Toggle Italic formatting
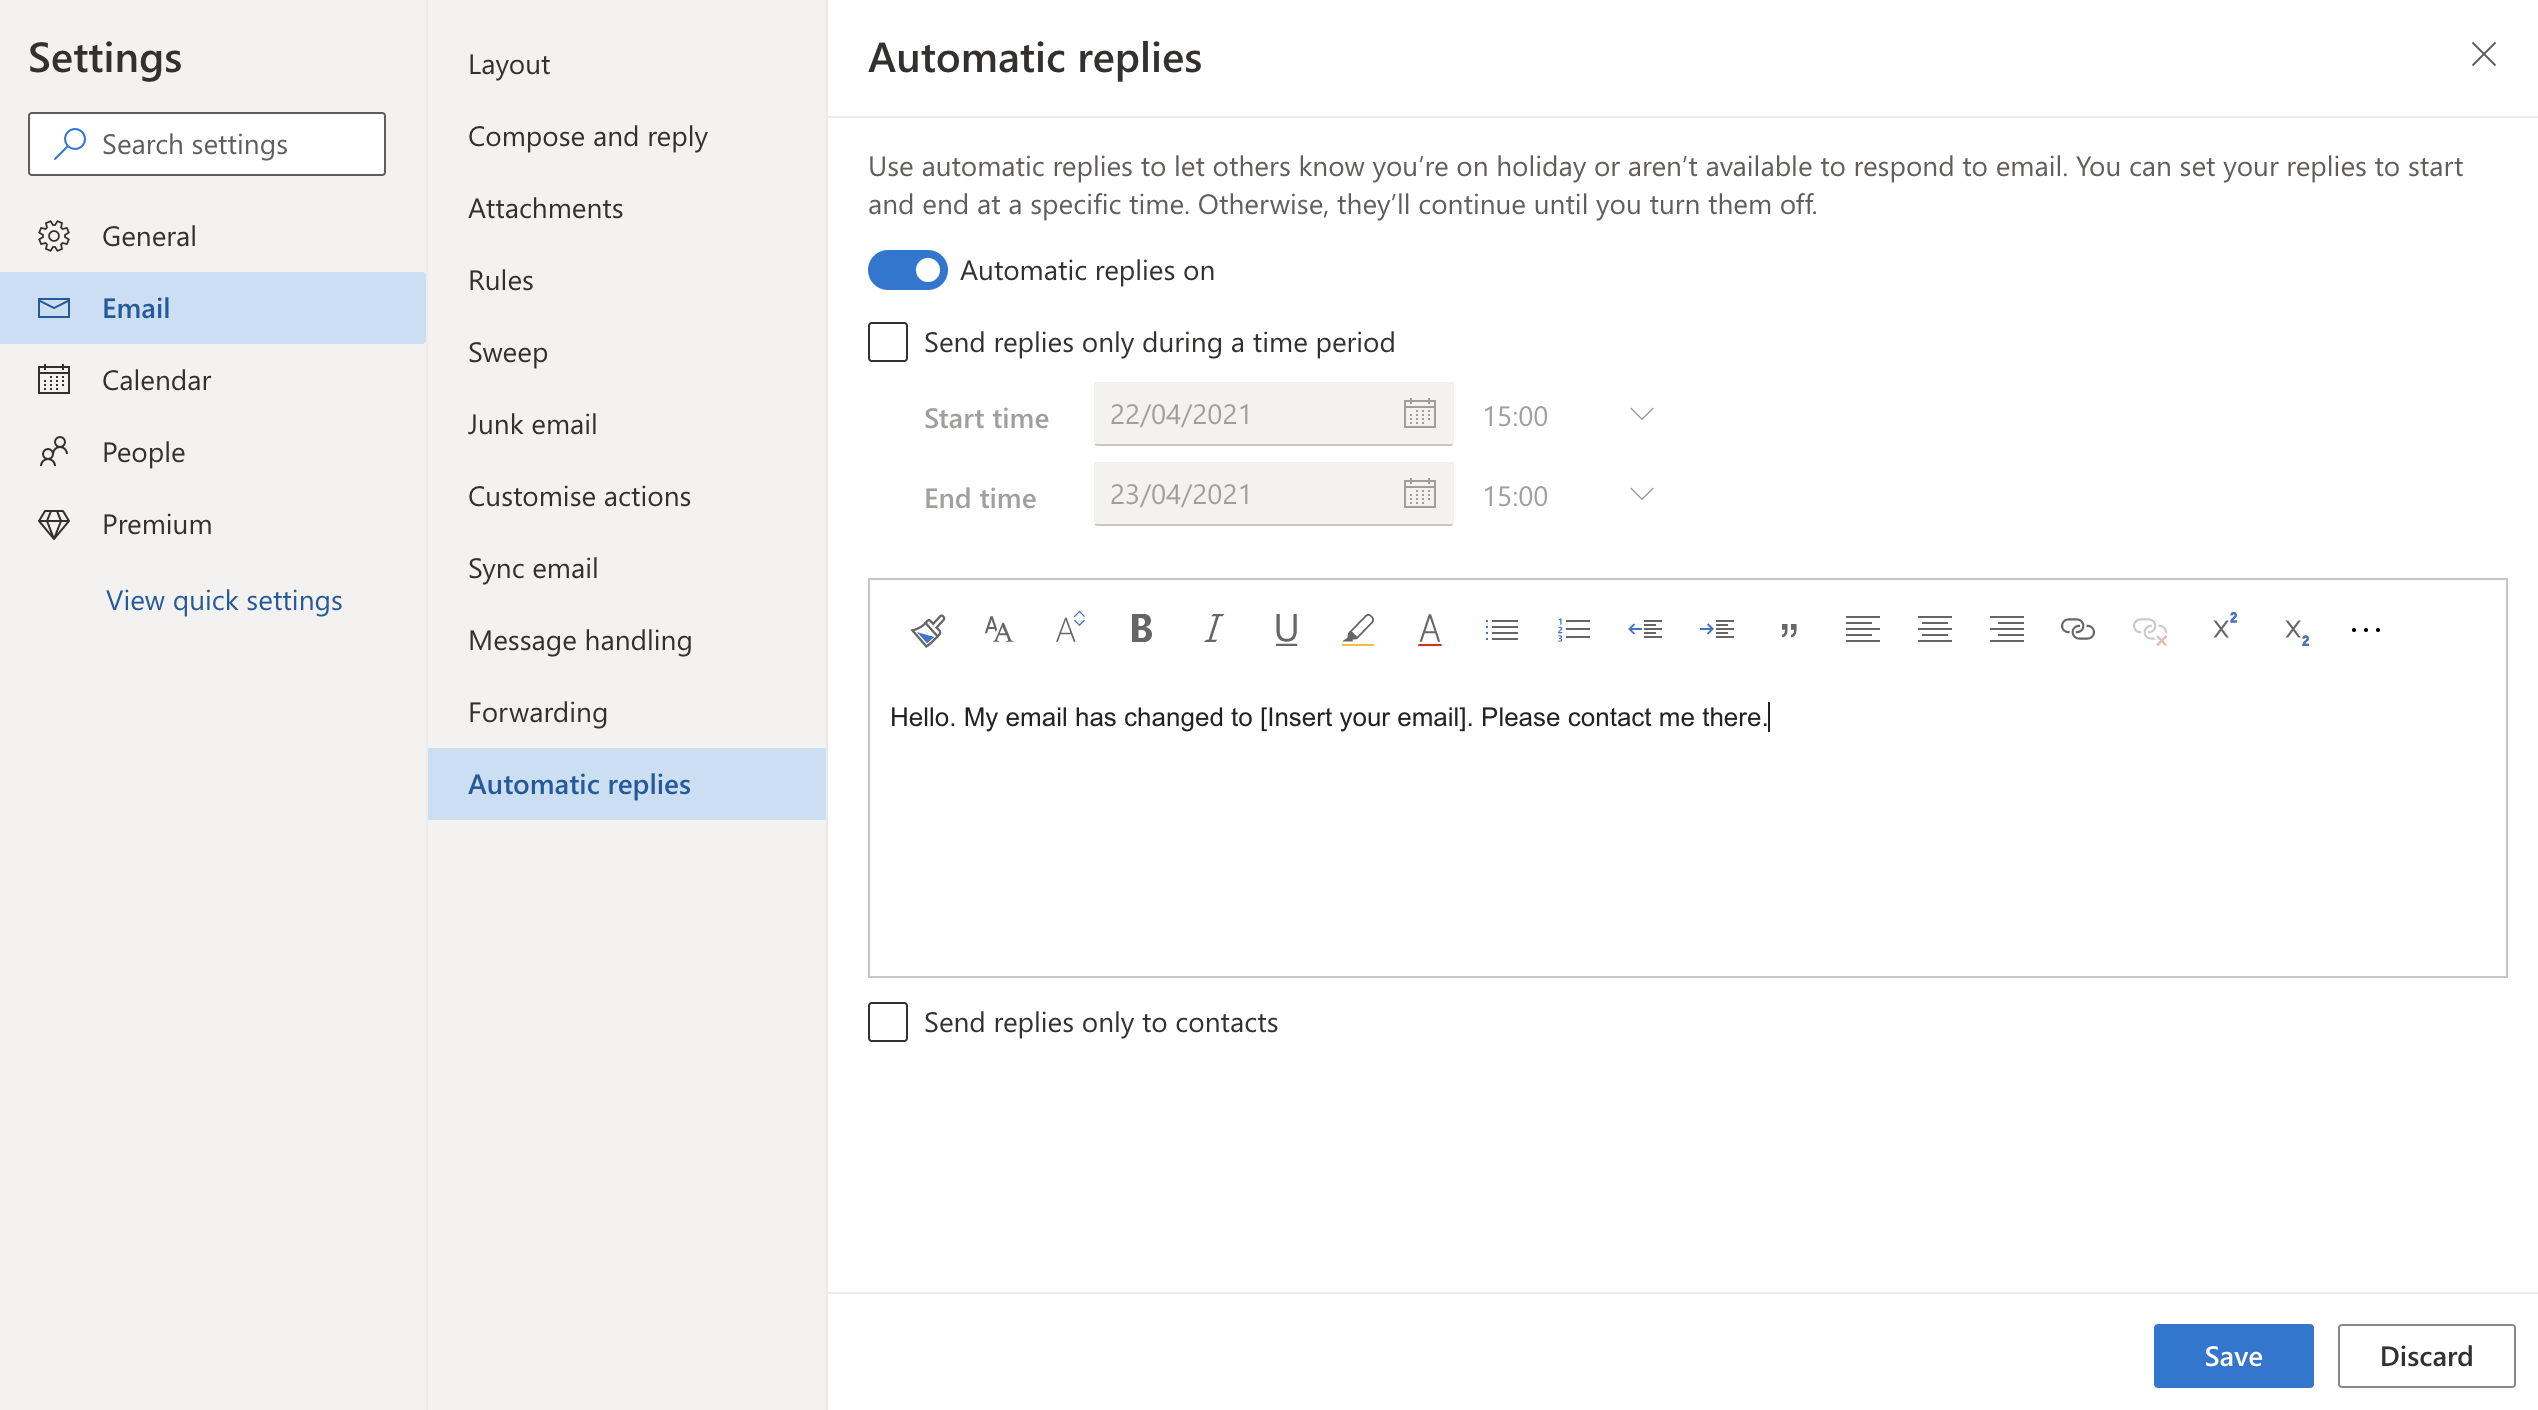The height and width of the screenshot is (1410, 2538). coord(1213,629)
